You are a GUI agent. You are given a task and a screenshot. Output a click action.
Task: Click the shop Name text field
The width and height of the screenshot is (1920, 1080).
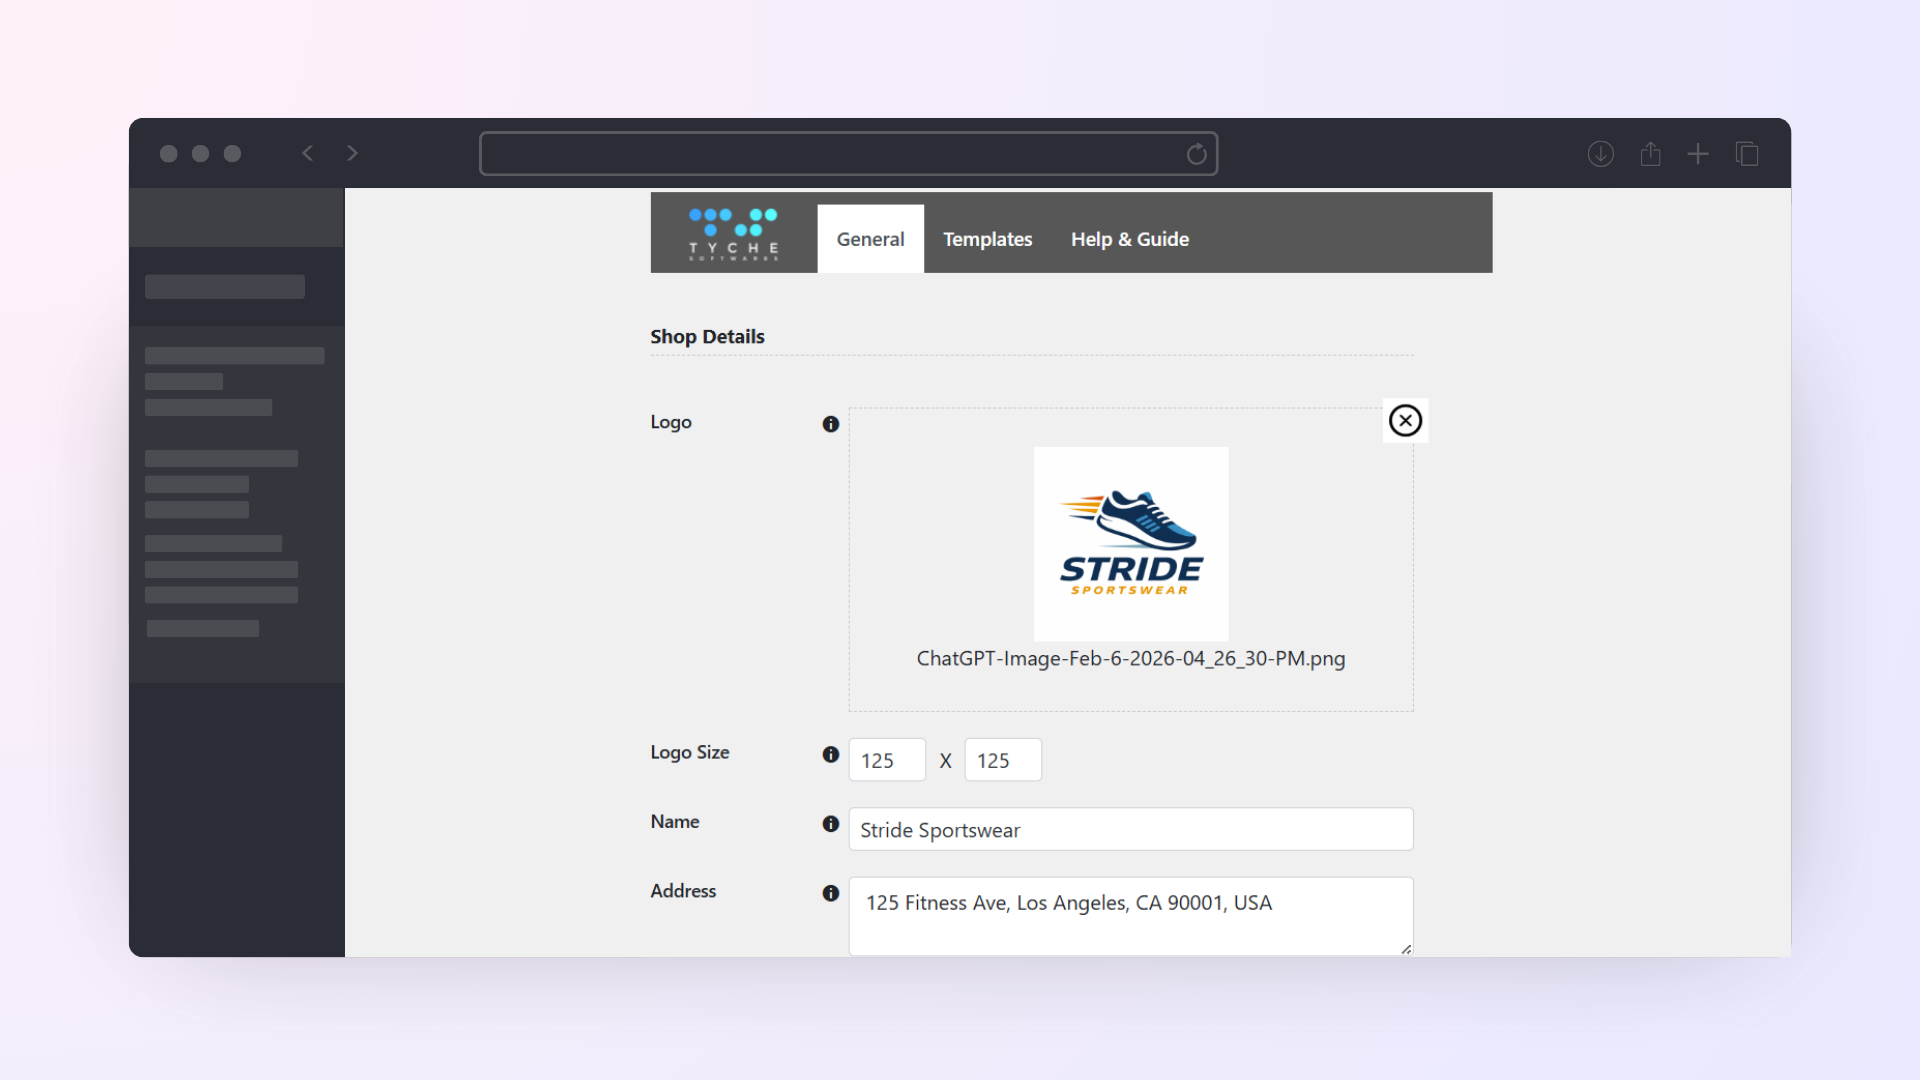tap(1130, 830)
